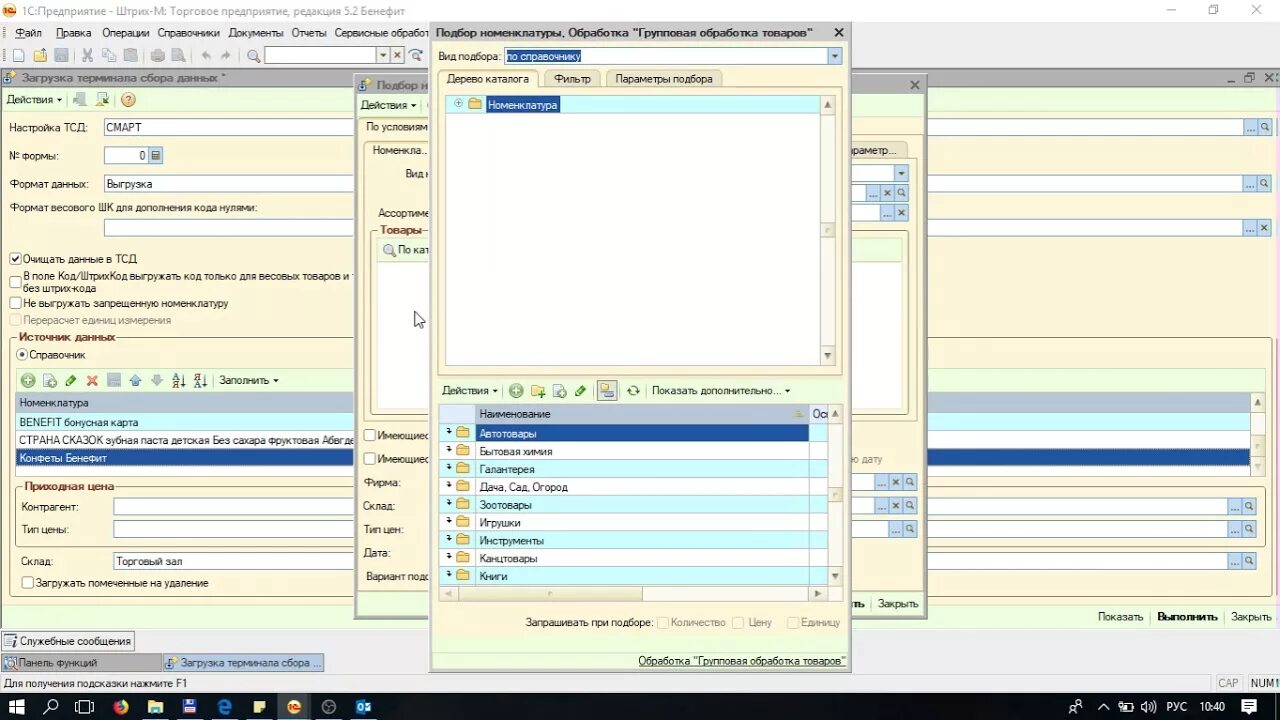1280x720 pixels.
Task: Check the Цену checkbox in Запрашивать при подборе
Action: click(x=739, y=622)
